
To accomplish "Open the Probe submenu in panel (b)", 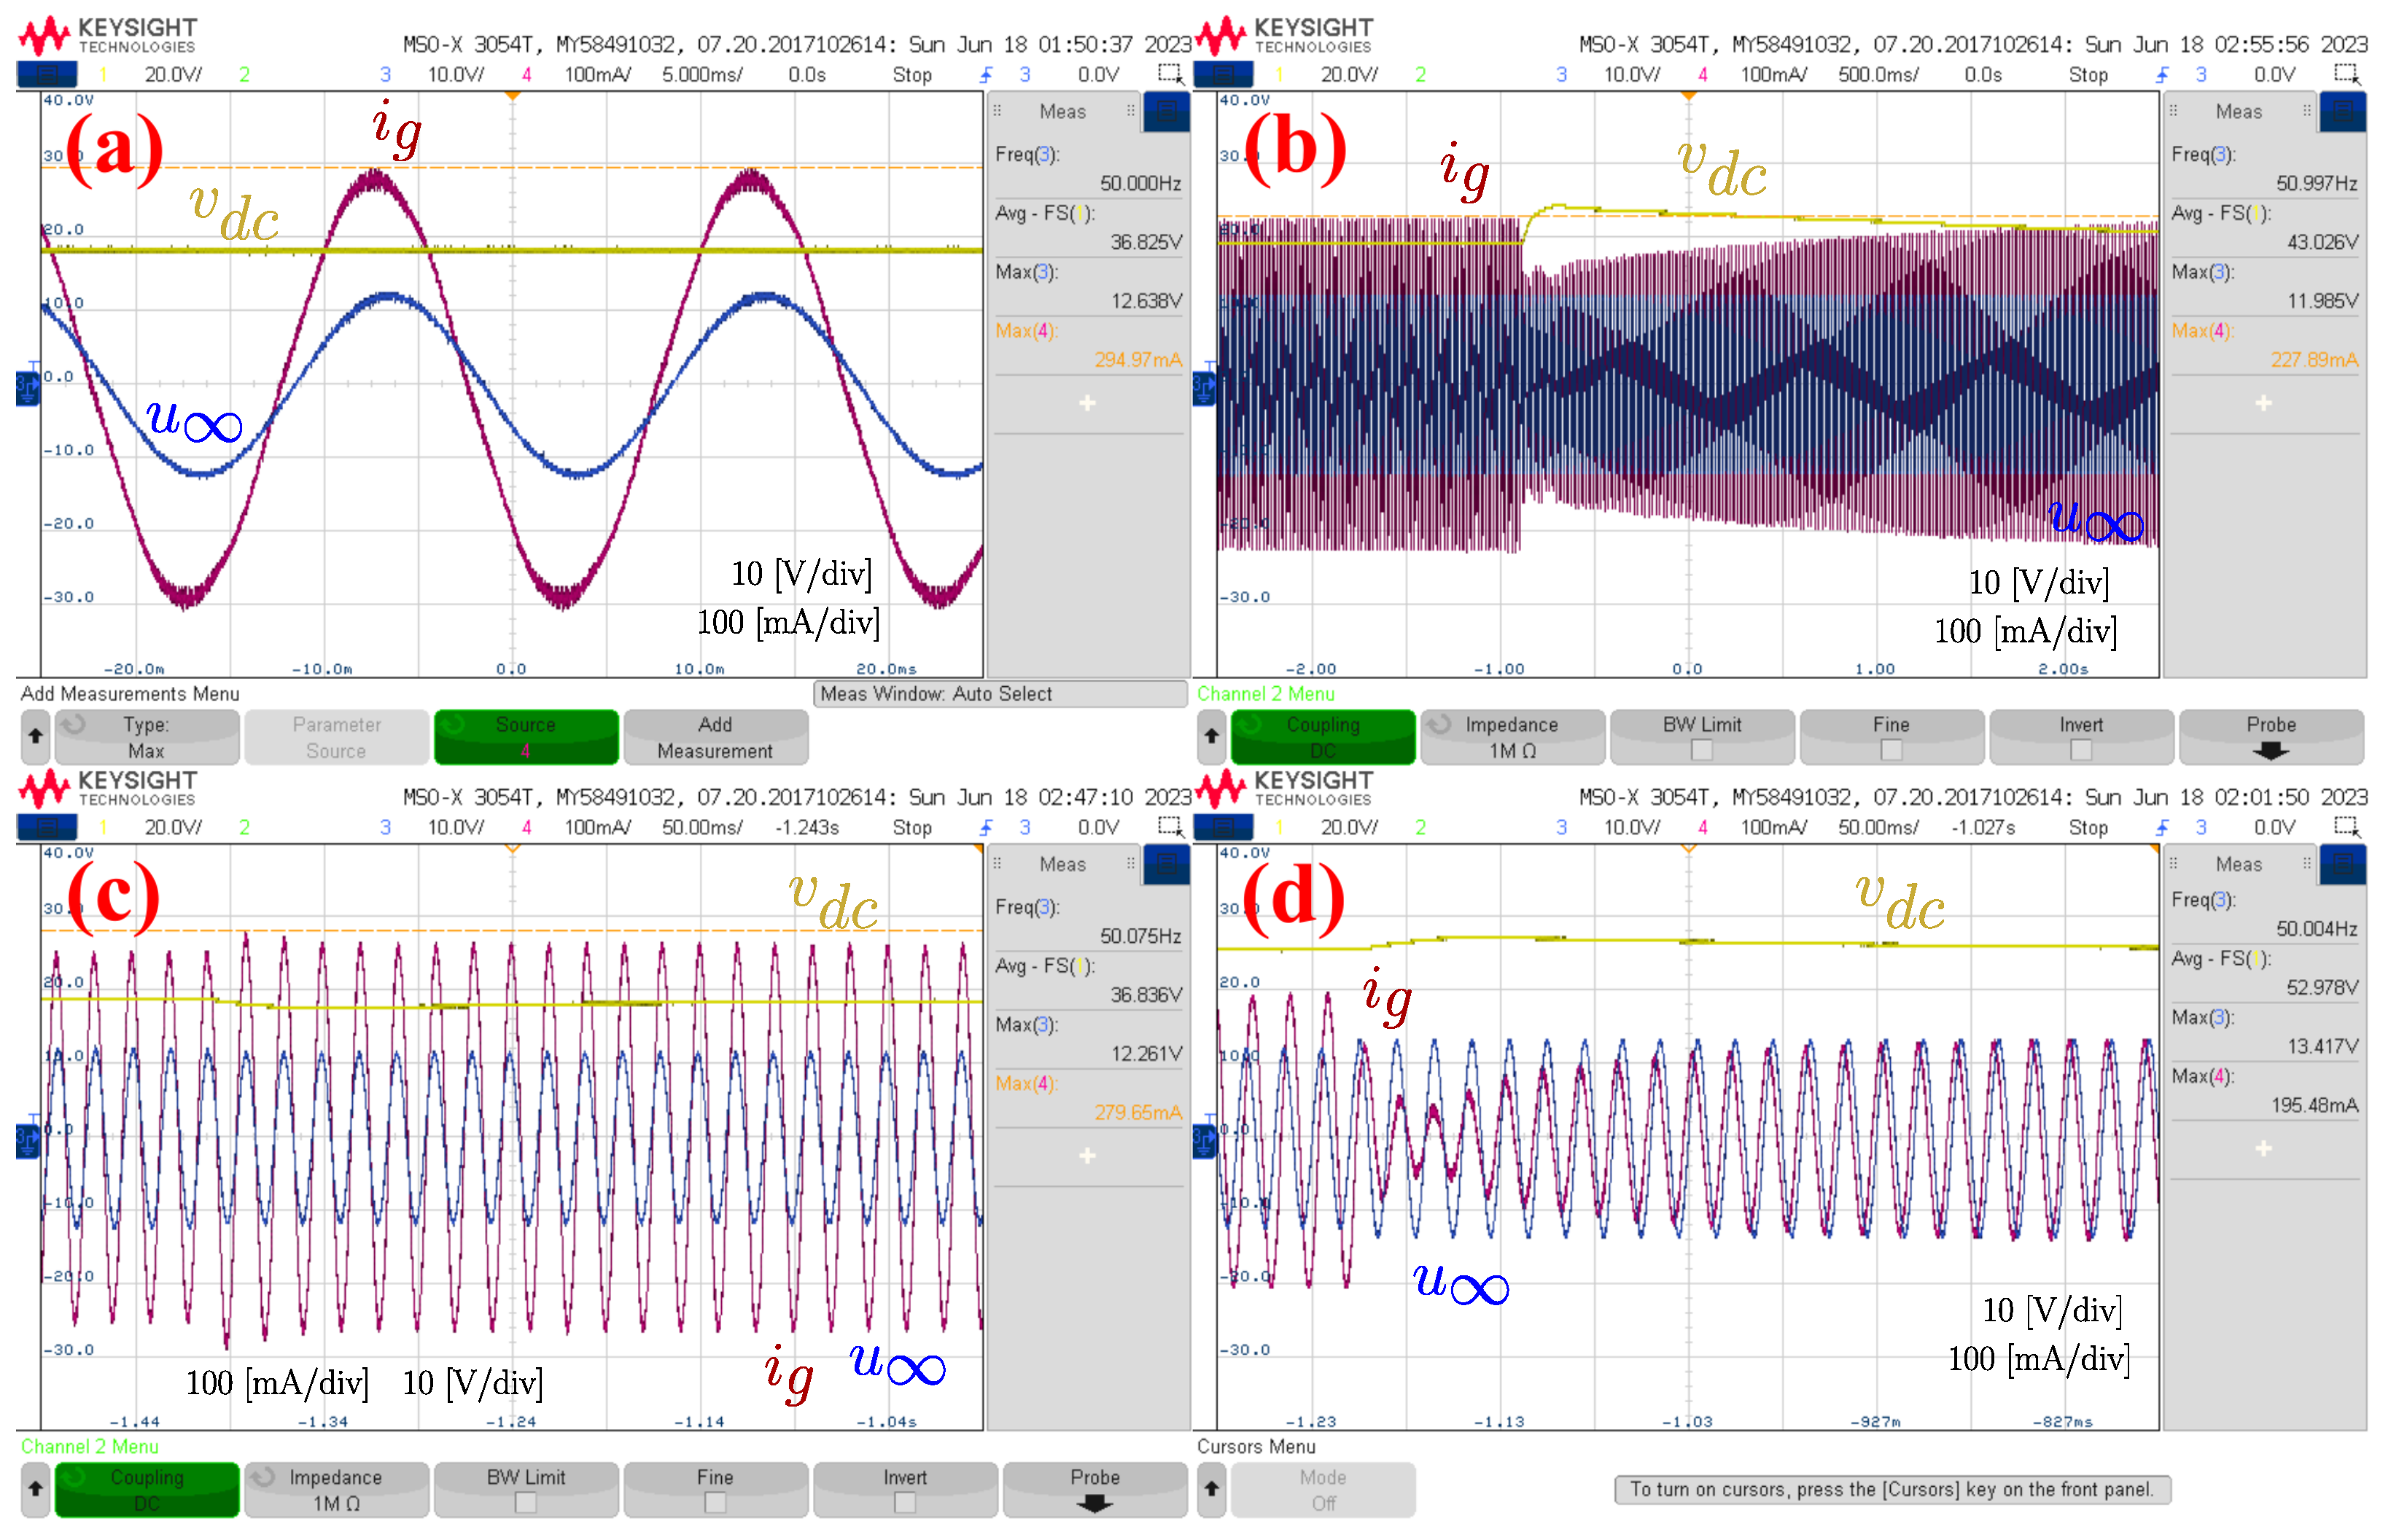I will 2270,737.
